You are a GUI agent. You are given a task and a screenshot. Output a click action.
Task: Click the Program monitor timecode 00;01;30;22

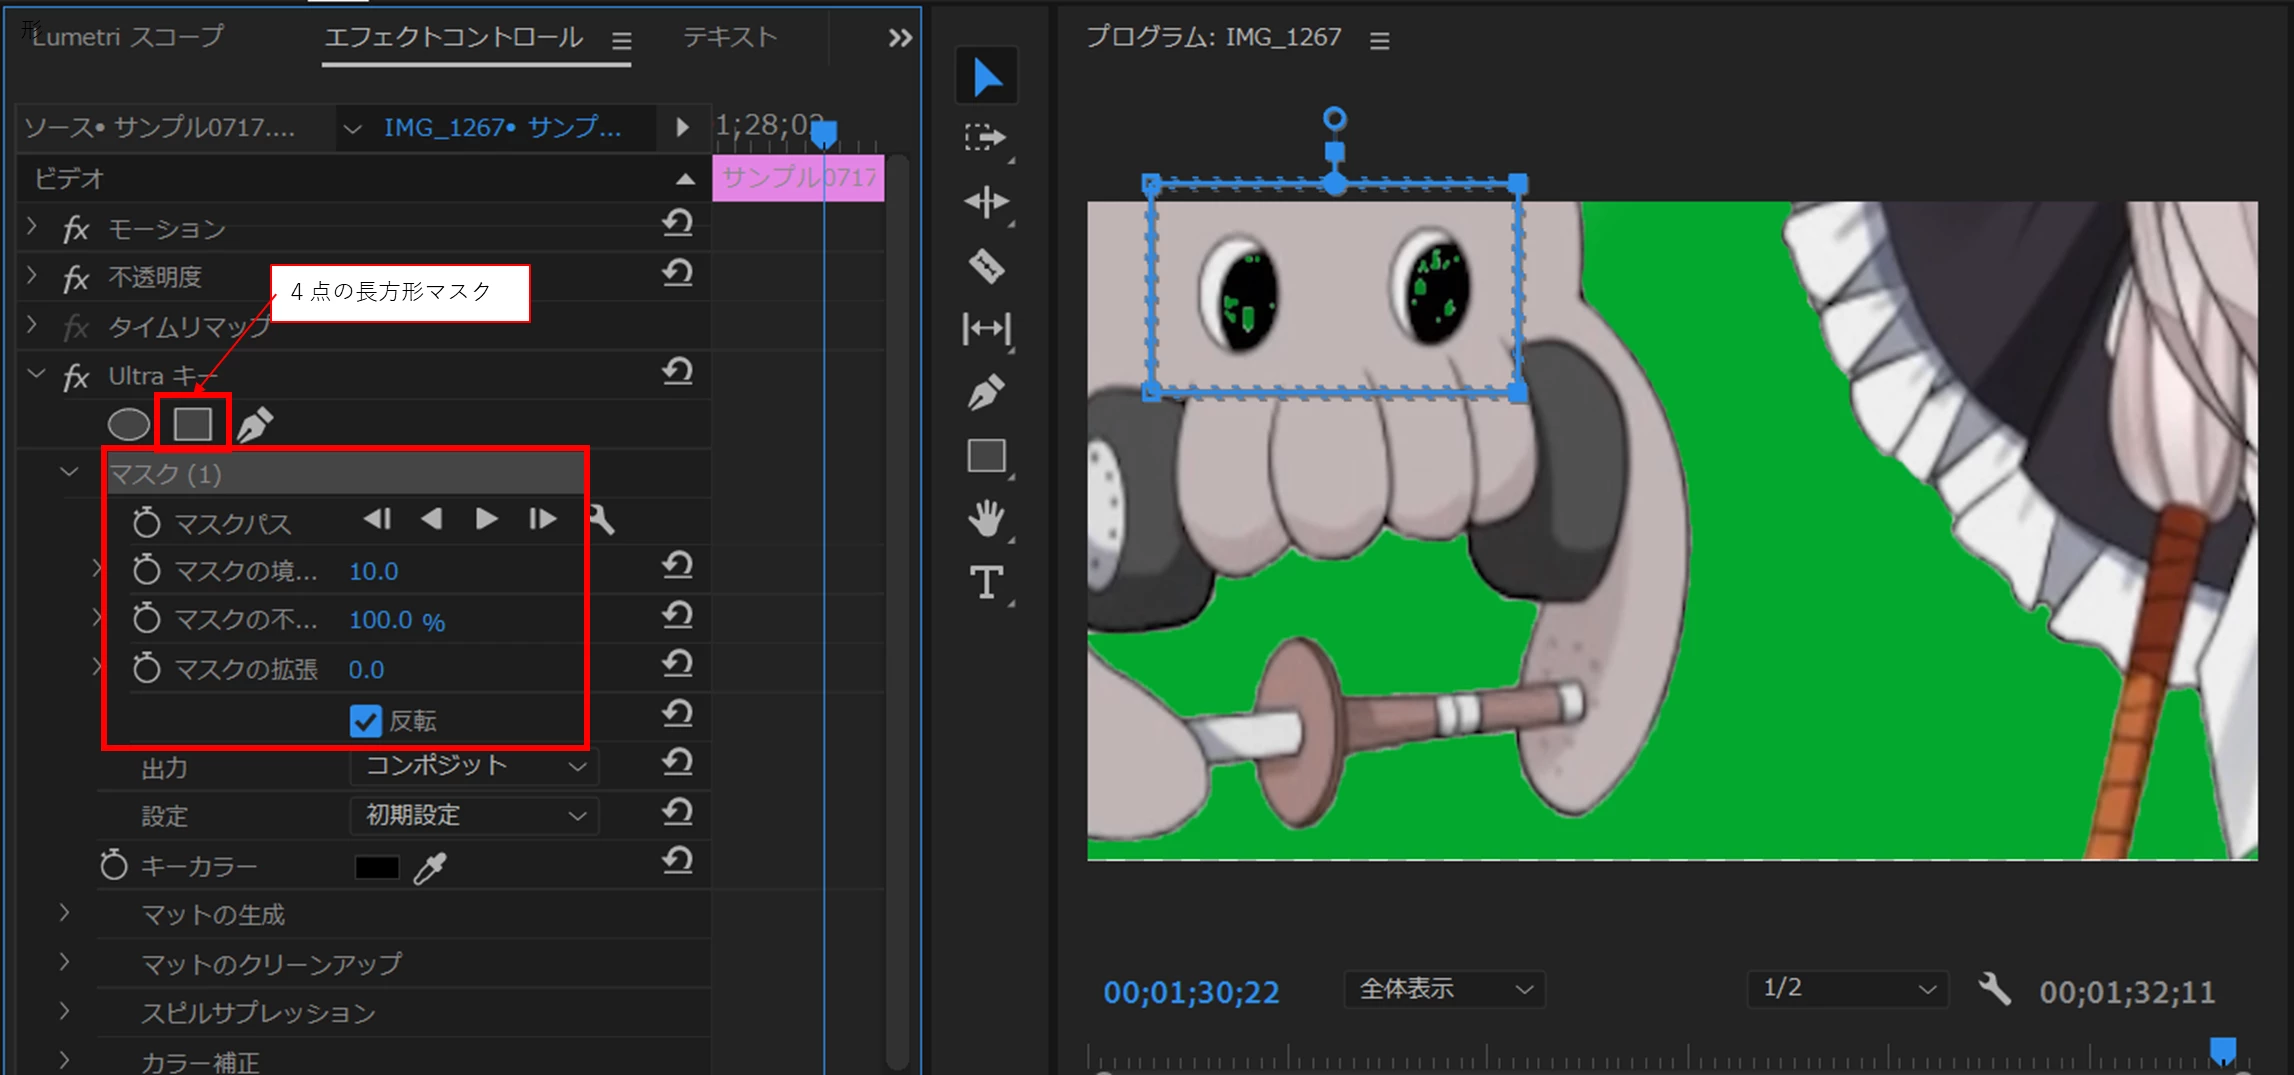[x=1191, y=992]
